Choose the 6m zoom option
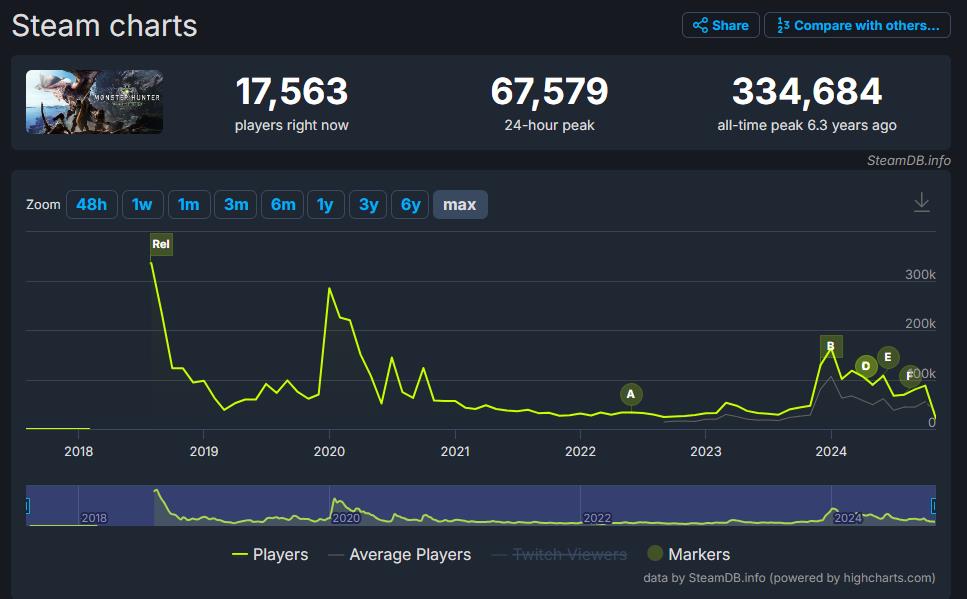Screen dimensions: 967x599 pyautogui.click(x=283, y=205)
